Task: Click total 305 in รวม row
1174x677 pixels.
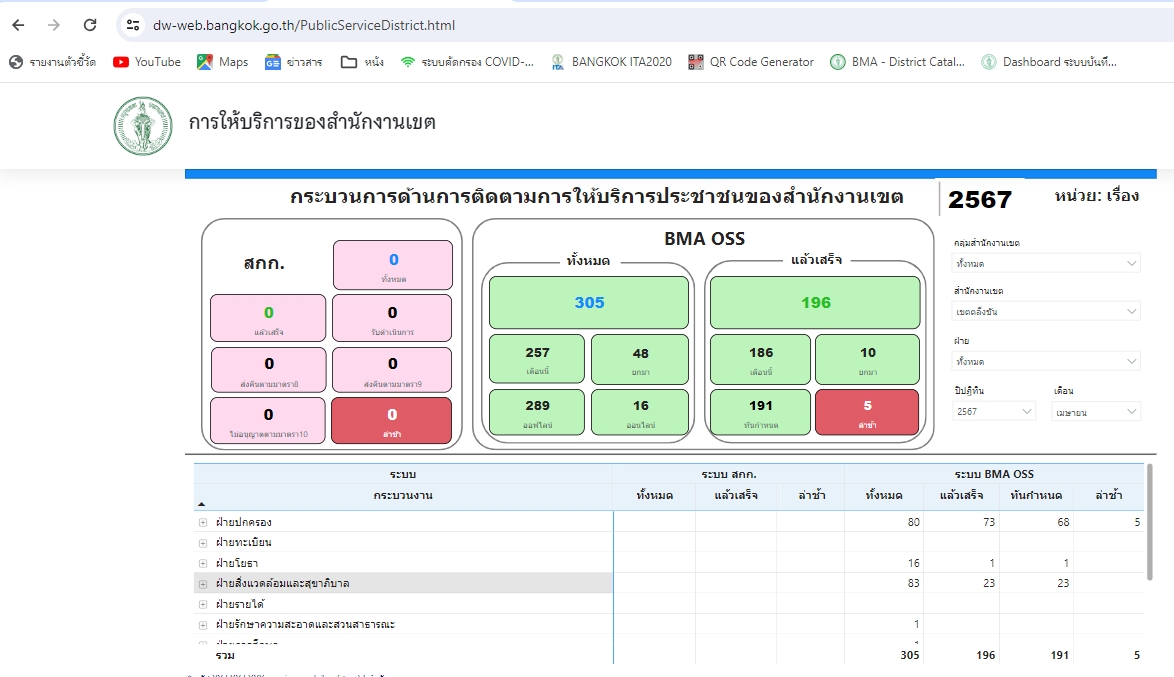Action: coord(910,655)
